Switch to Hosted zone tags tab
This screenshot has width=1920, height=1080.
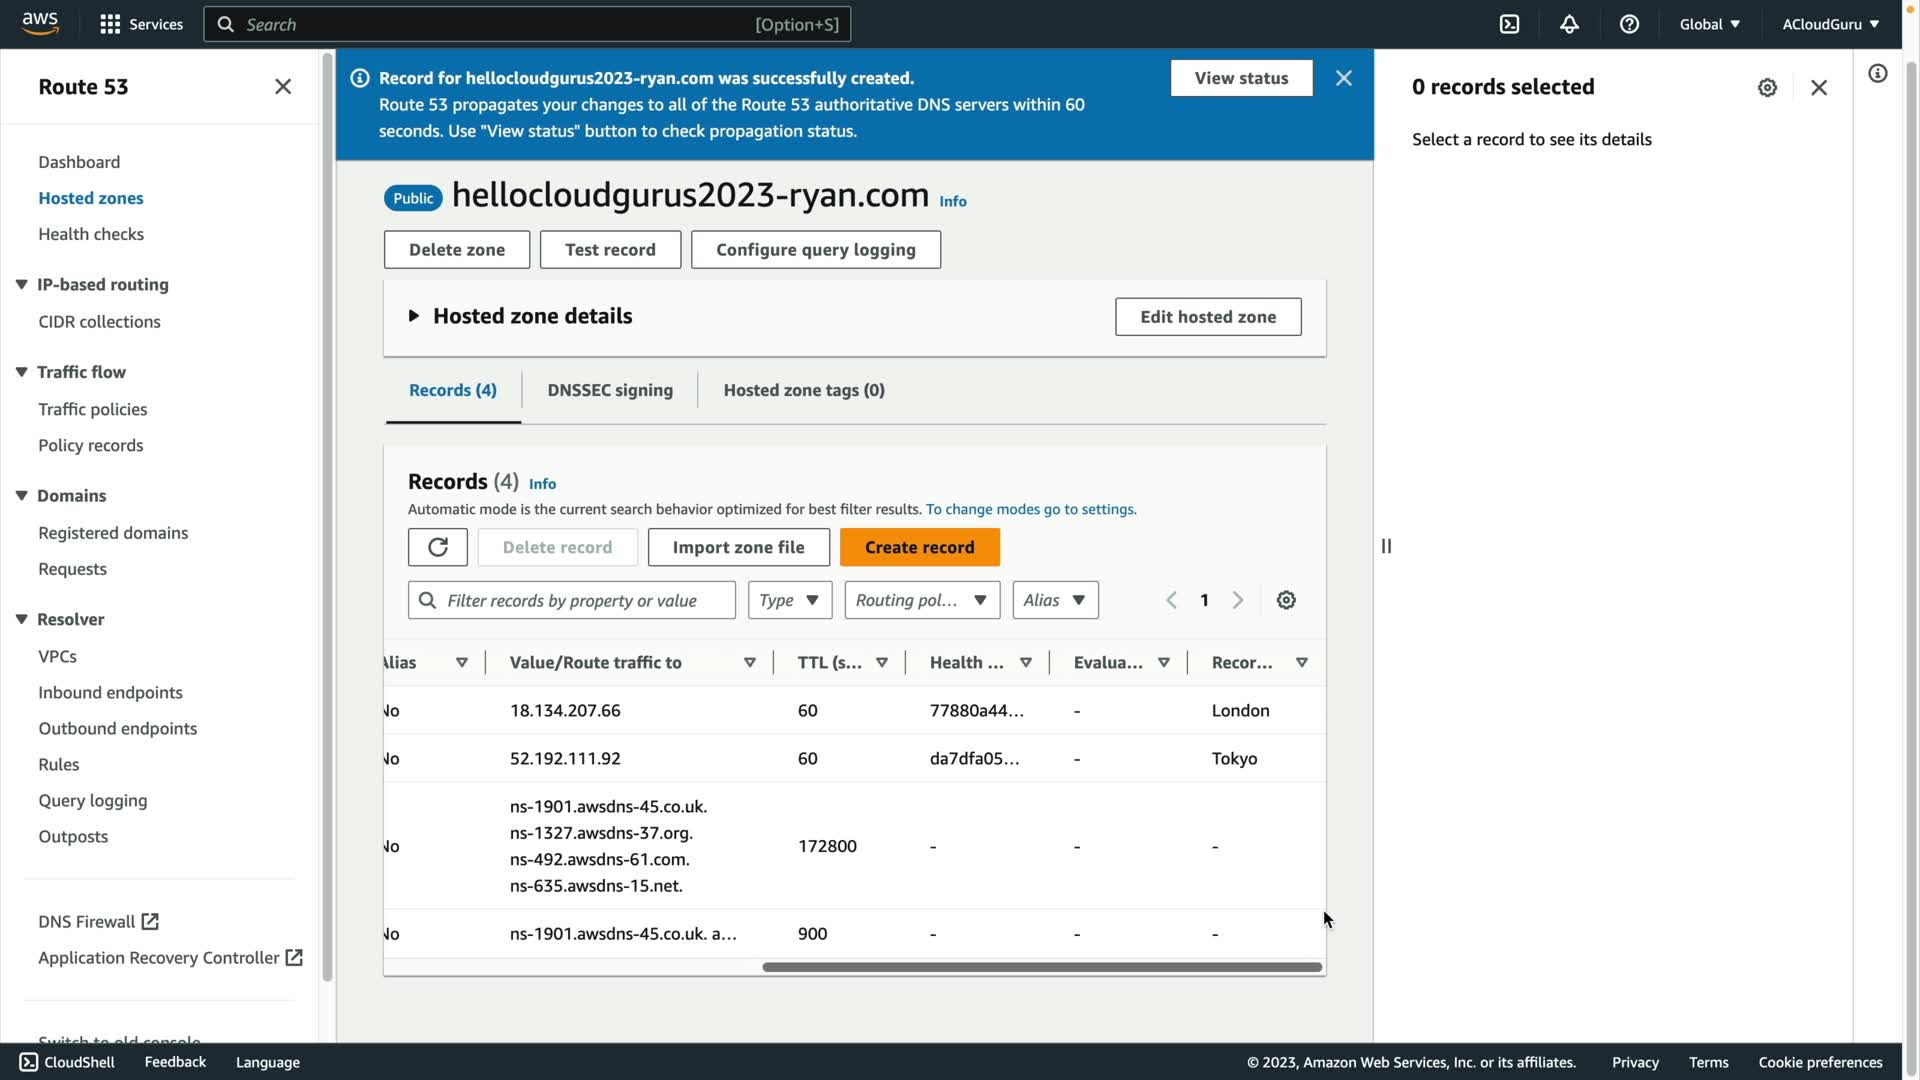(x=803, y=390)
